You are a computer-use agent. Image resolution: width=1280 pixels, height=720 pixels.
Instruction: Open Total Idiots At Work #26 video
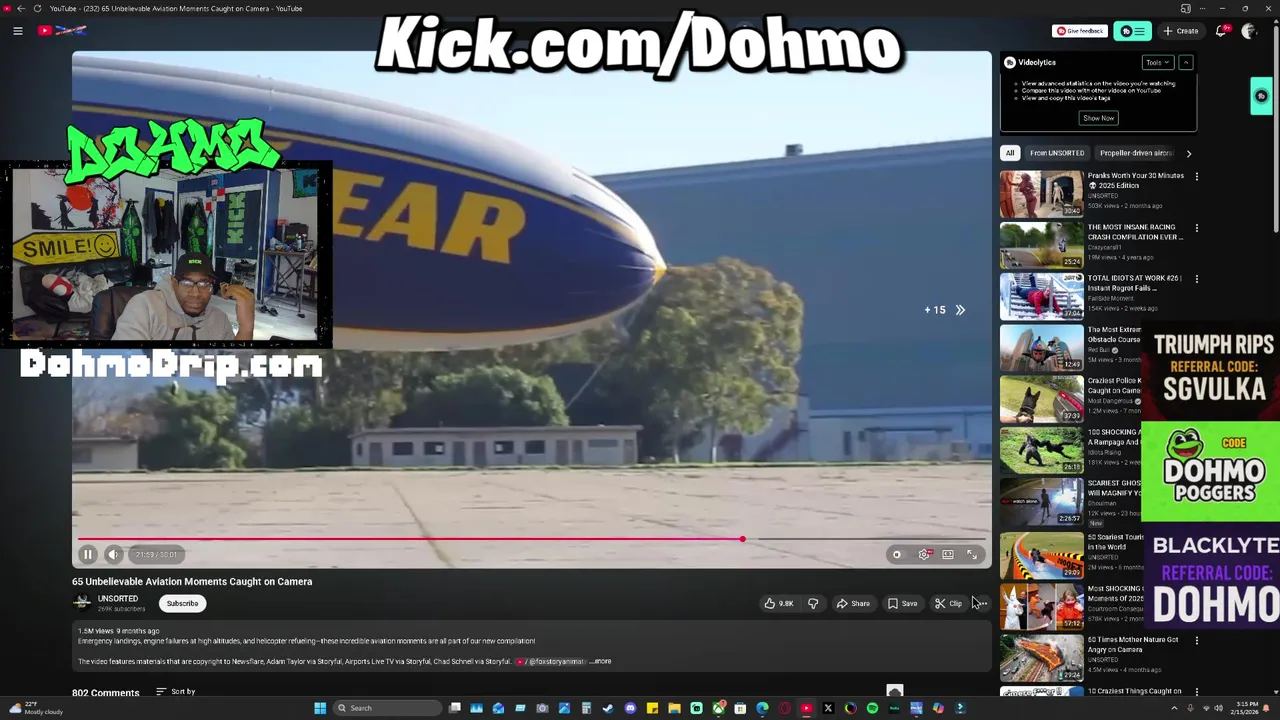(1041, 296)
